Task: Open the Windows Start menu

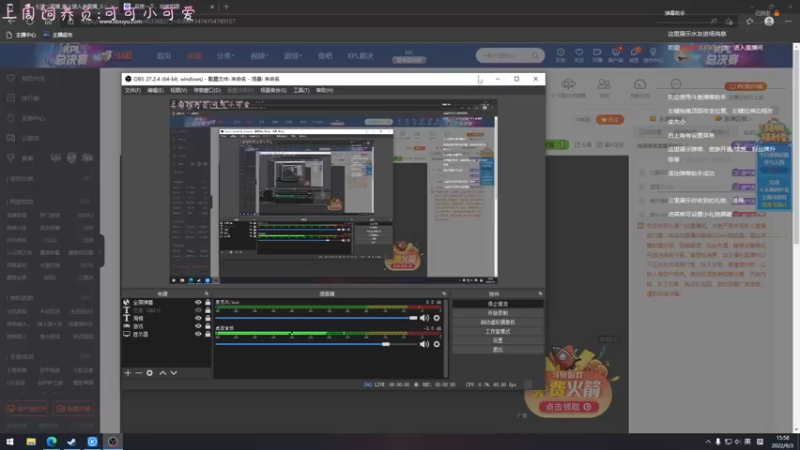Action: 10,441
